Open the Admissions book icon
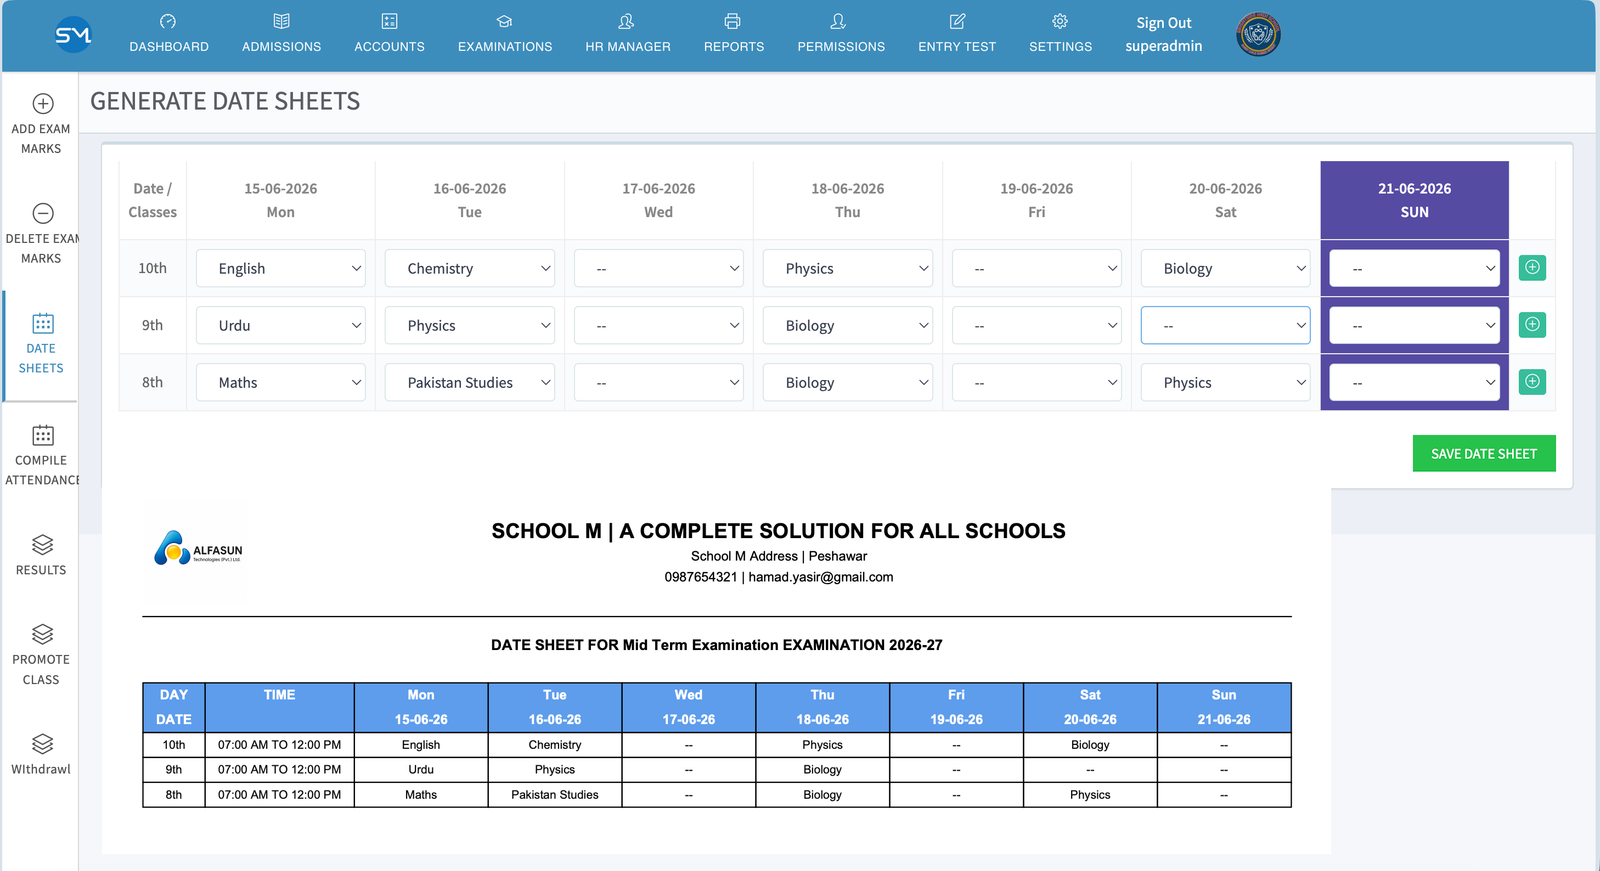Screen dimensions: 1600x871 (x=281, y=21)
